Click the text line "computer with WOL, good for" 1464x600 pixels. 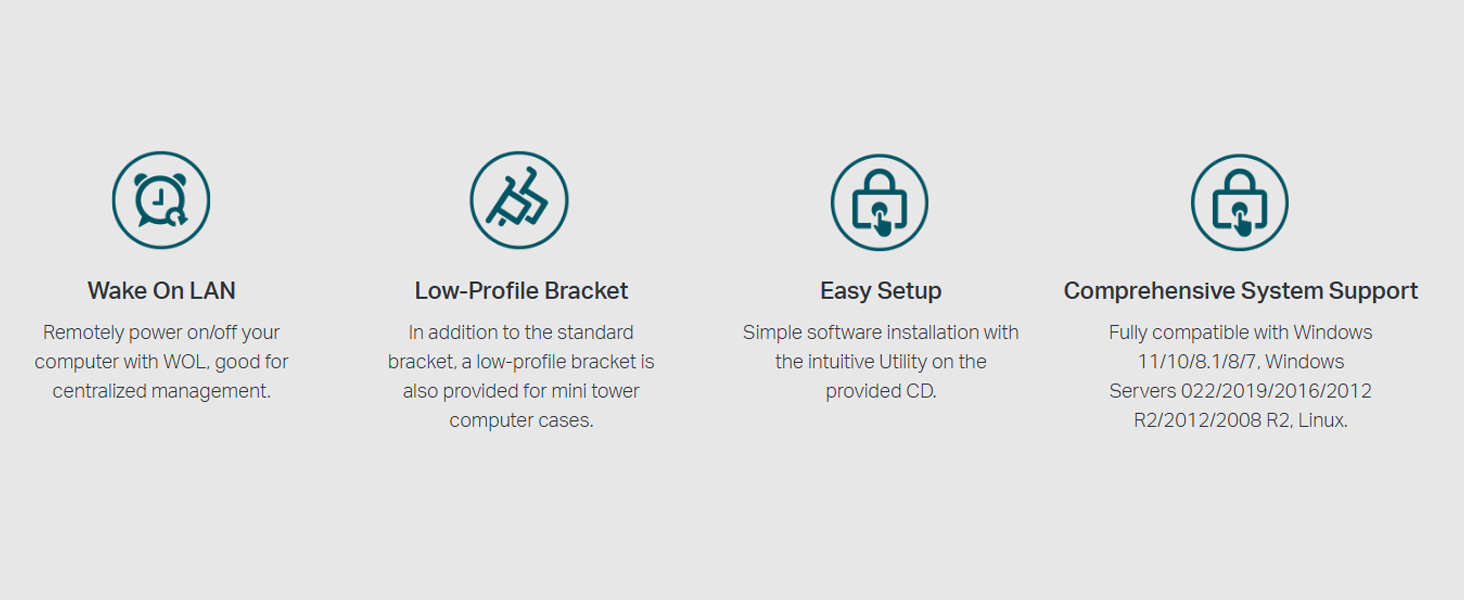tap(161, 362)
